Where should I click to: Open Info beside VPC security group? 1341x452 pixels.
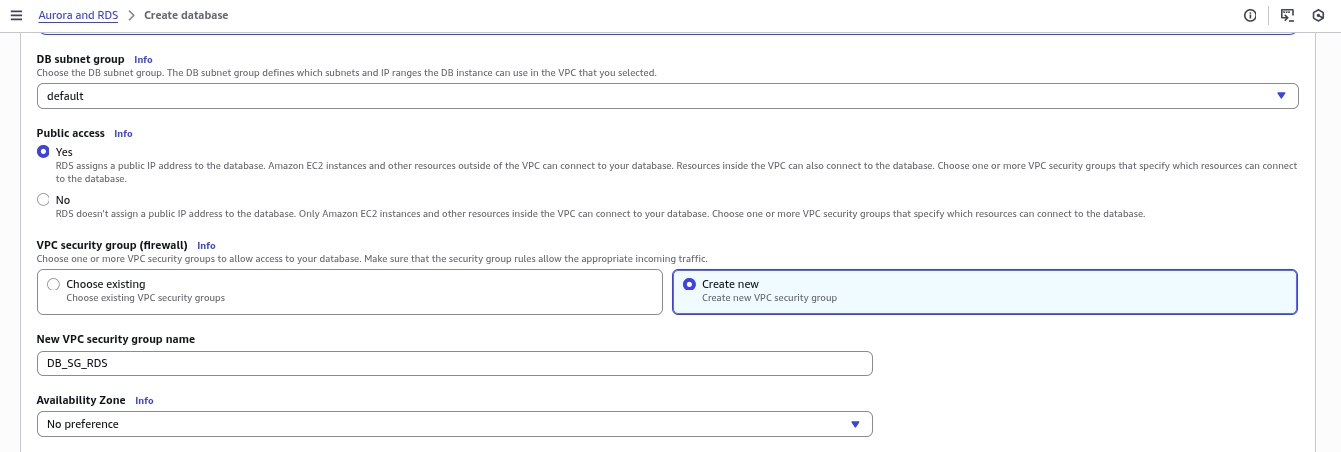[206, 246]
